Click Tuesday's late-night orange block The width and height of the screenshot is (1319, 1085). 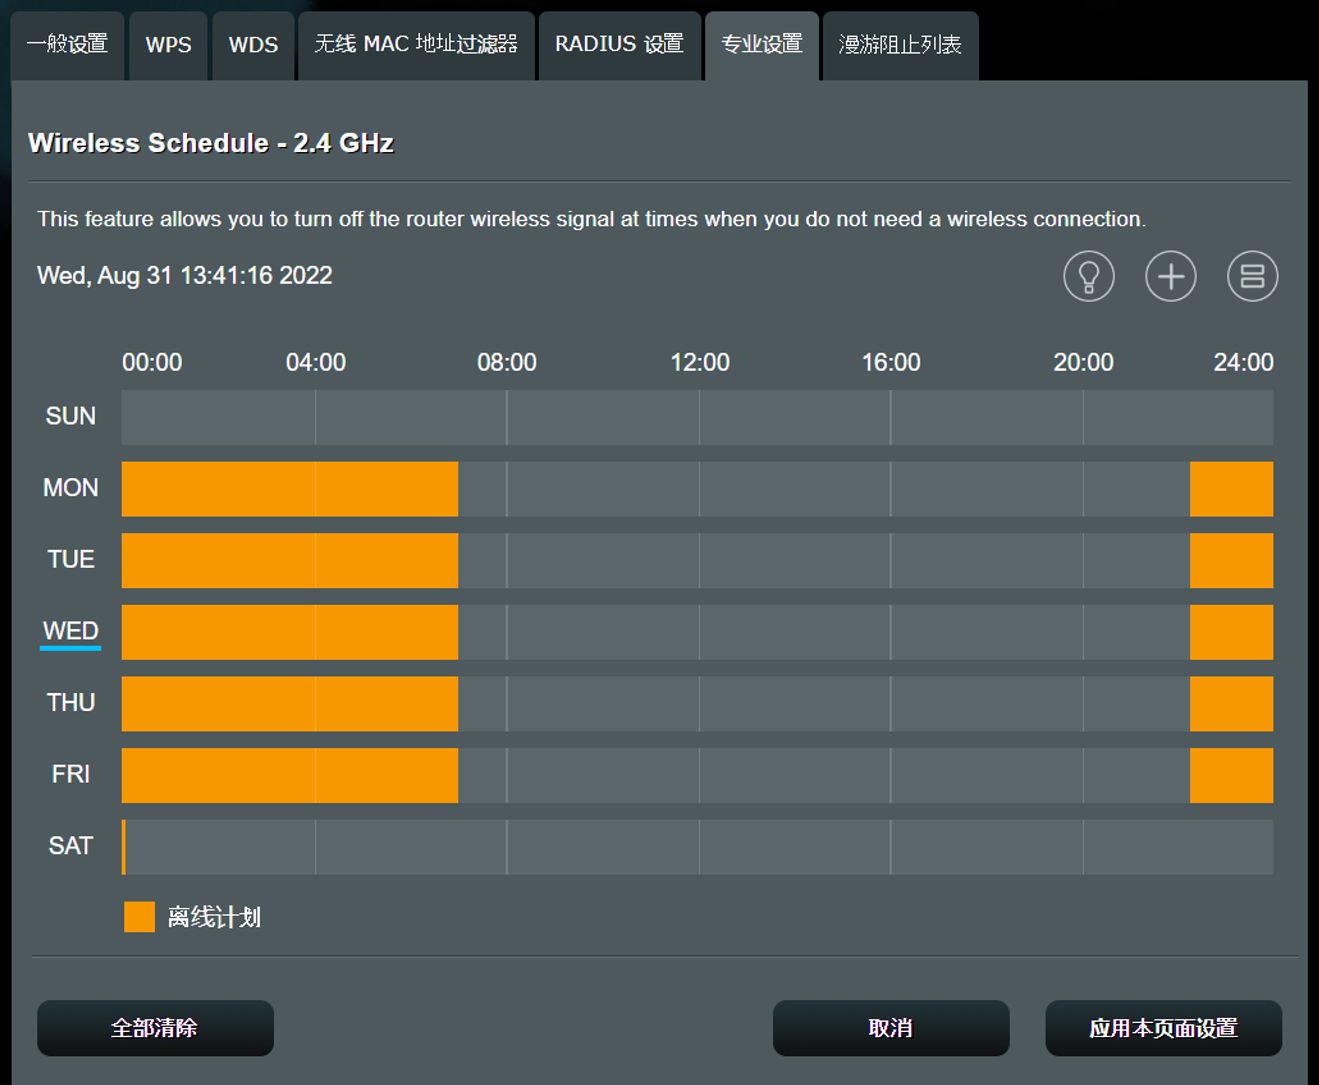(1231, 560)
